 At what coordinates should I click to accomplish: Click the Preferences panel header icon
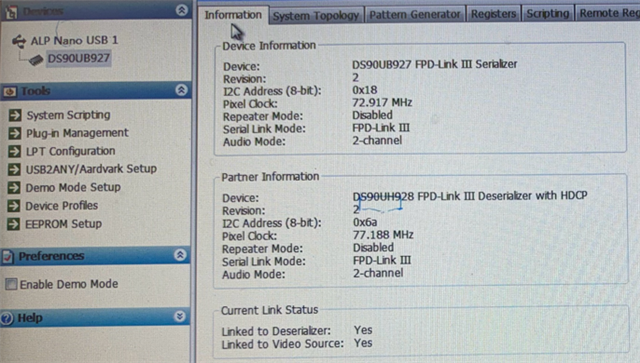(x=8, y=256)
